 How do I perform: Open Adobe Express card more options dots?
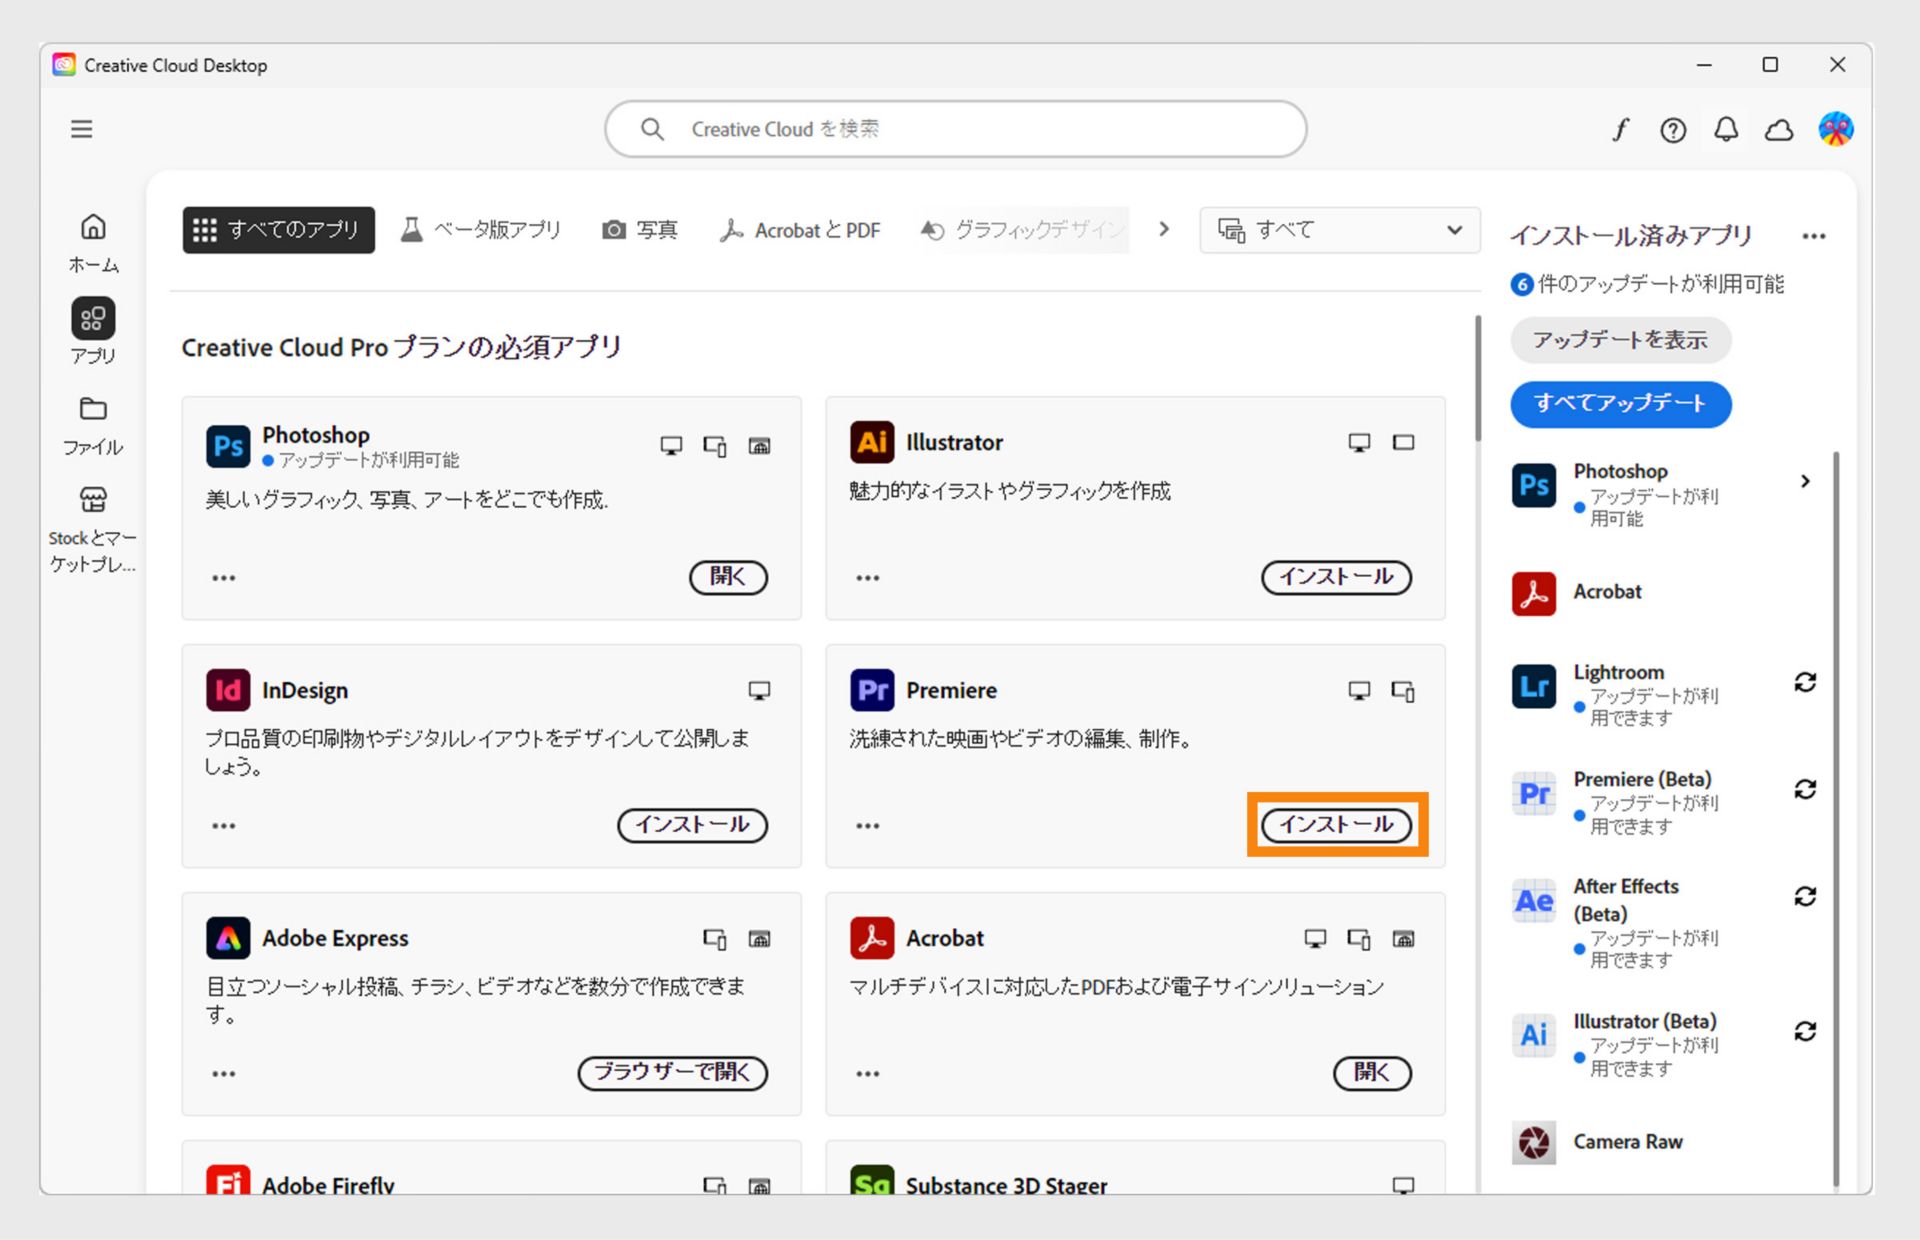click(x=224, y=1074)
